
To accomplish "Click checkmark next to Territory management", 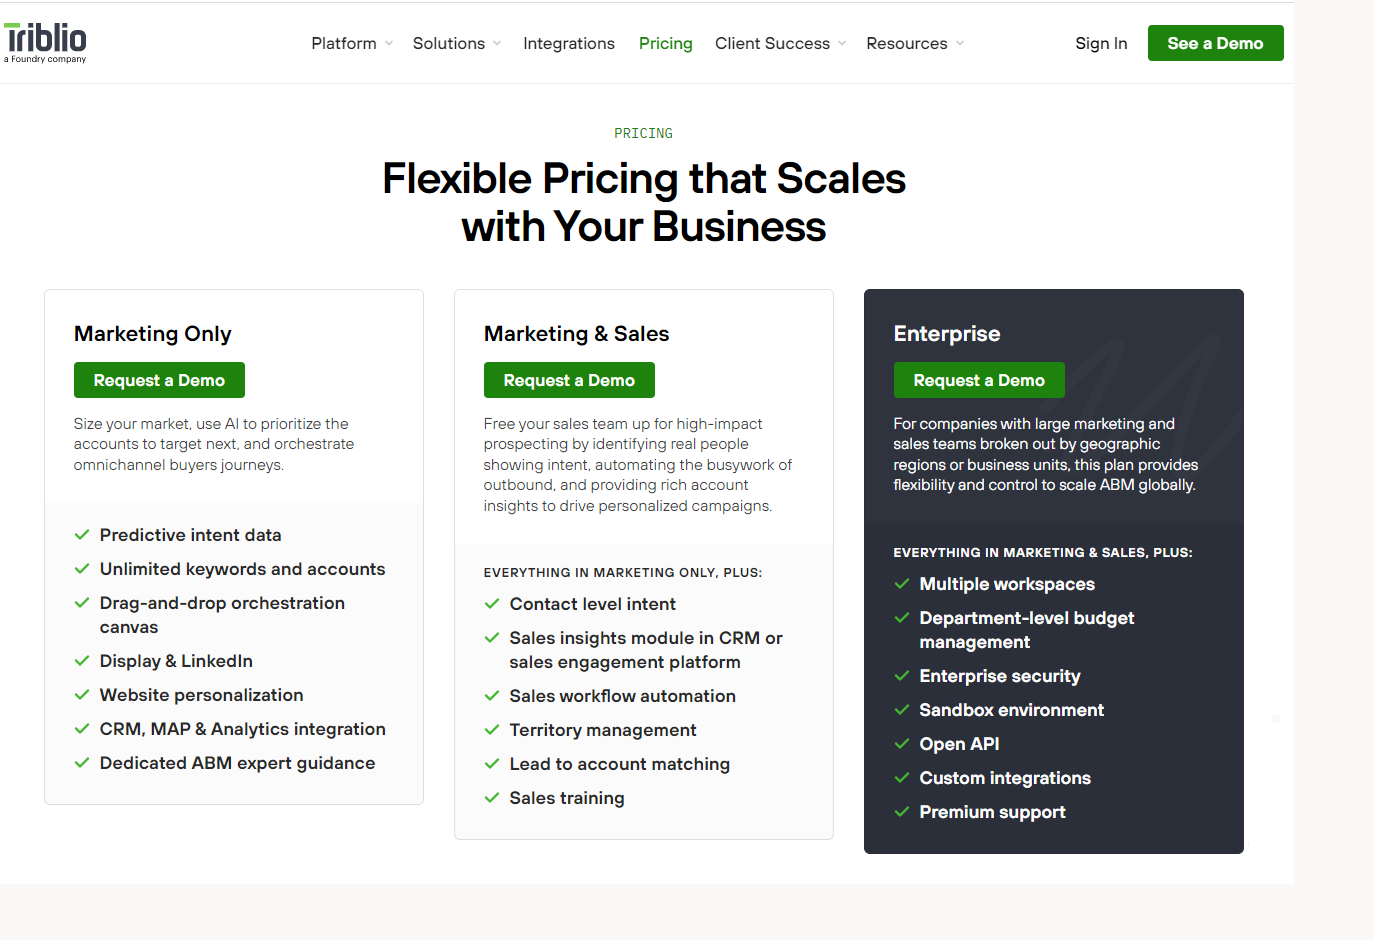I will (492, 730).
